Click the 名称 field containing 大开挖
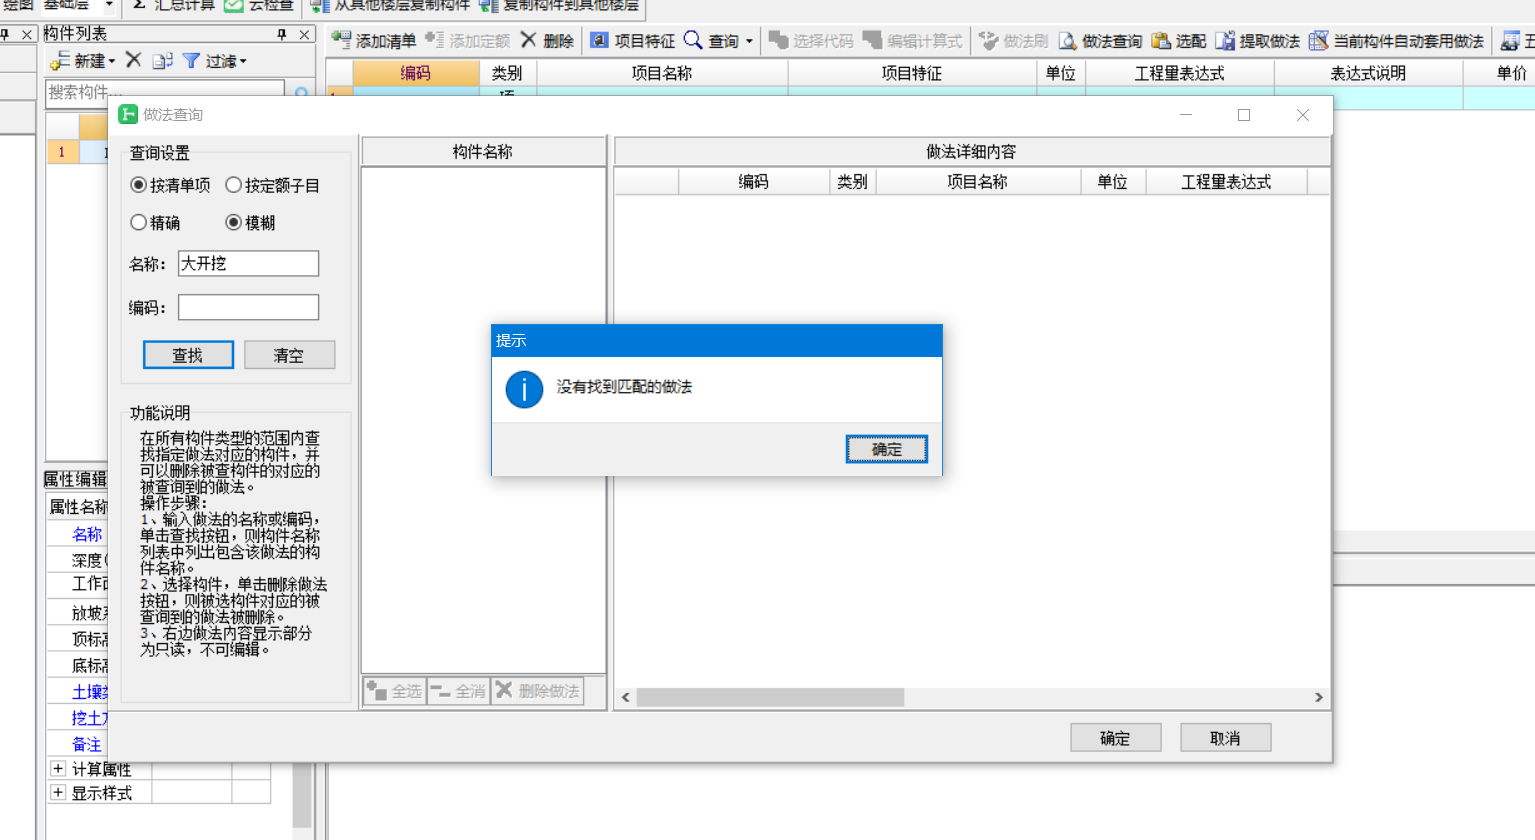Viewport: 1535px width, 840px height. (x=248, y=263)
